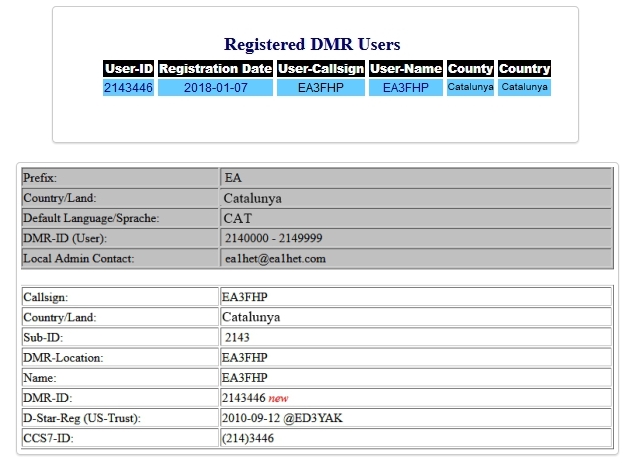Viewport: 632px width, 468px height.
Task: Click the Registration Date column header
Action: pos(215,69)
